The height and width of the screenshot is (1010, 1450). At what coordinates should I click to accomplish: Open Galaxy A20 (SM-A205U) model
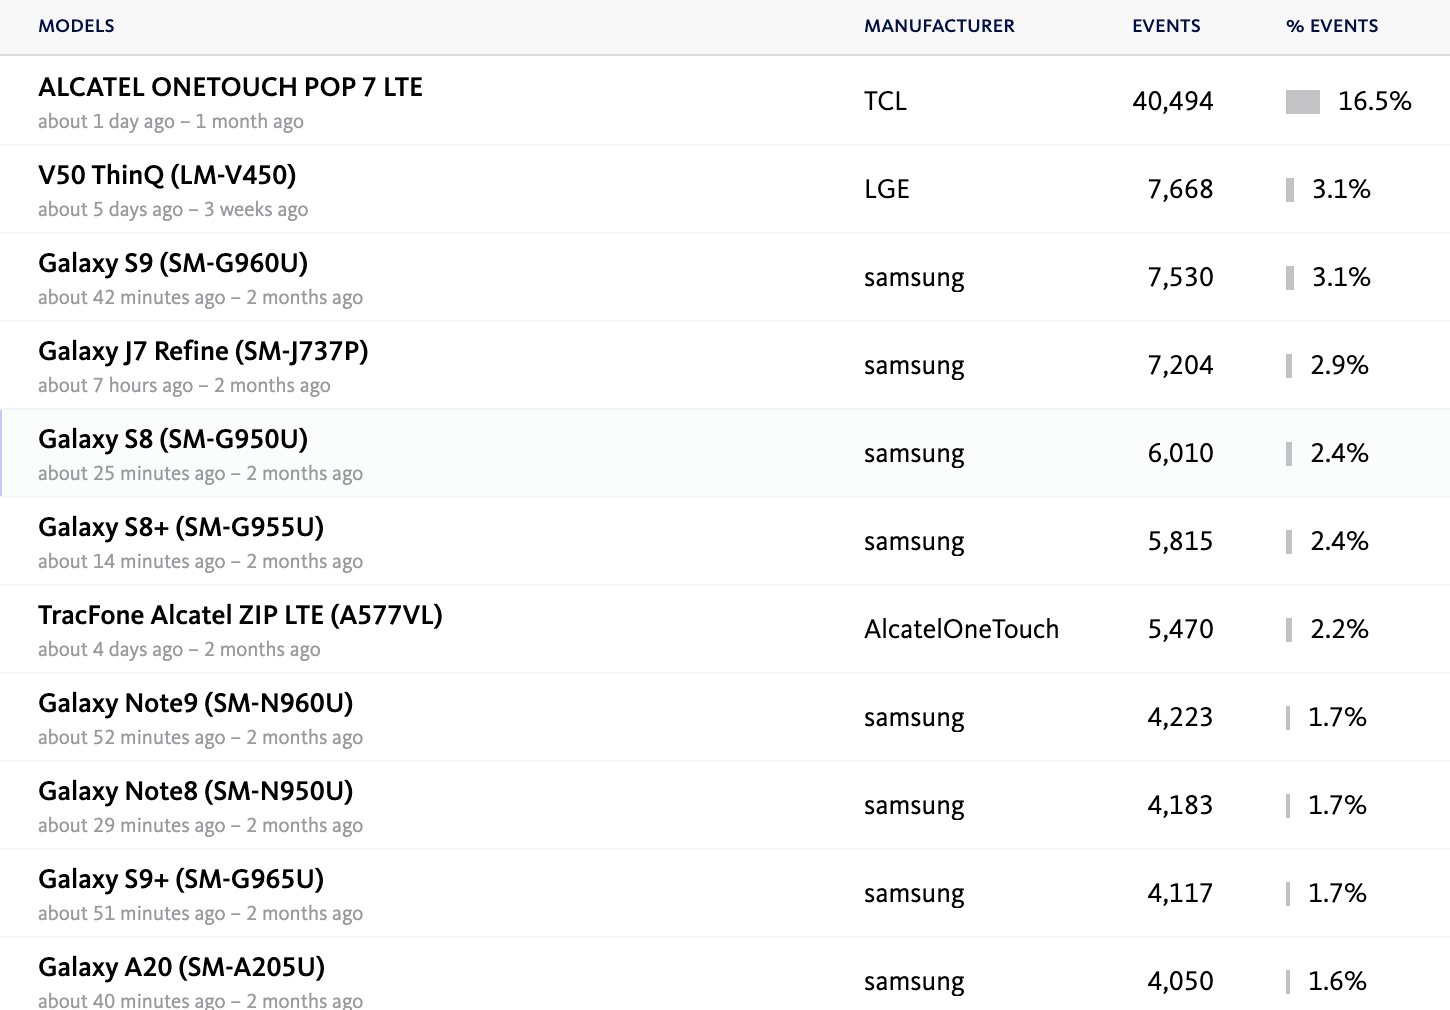pos(182,967)
